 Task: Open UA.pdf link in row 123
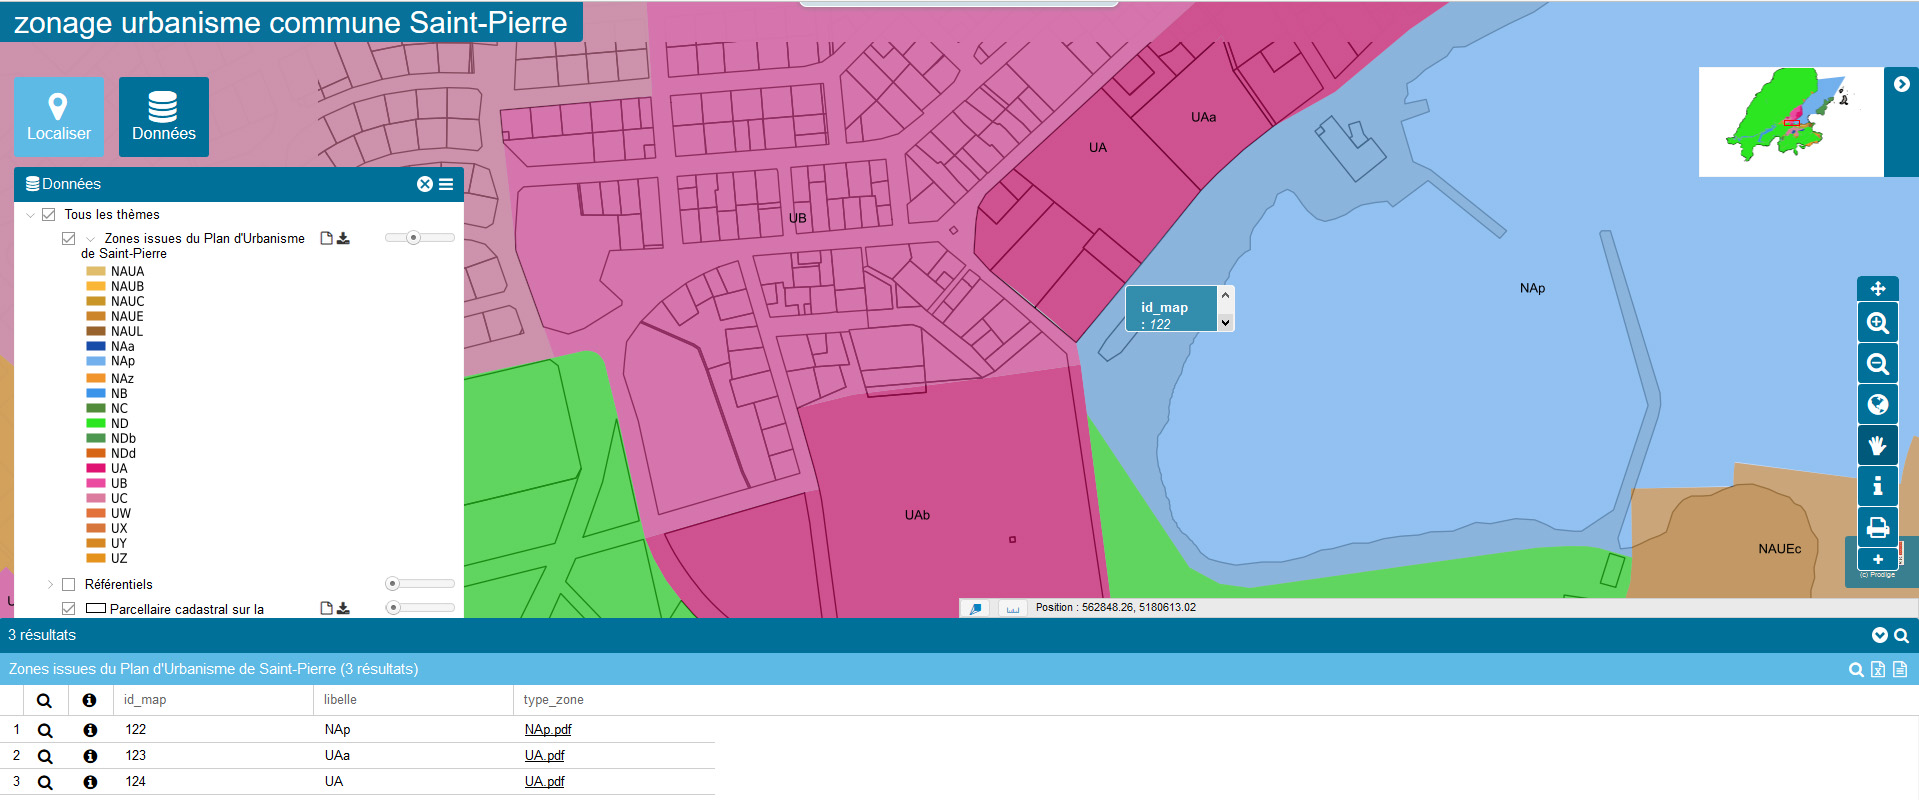(545, 756)
